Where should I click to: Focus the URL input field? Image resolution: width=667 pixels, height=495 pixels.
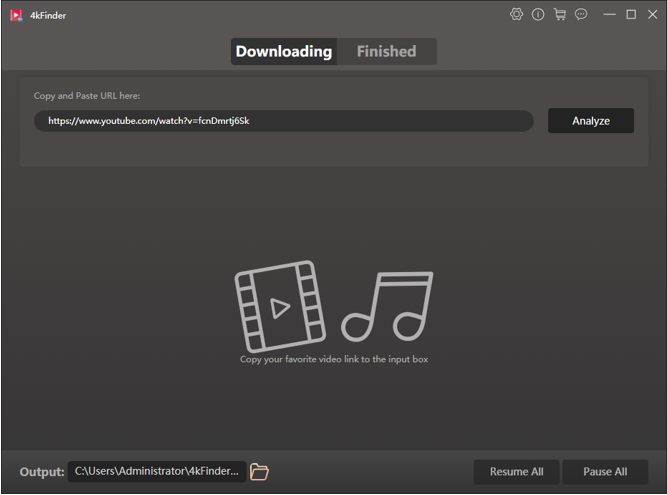(284, 121)
